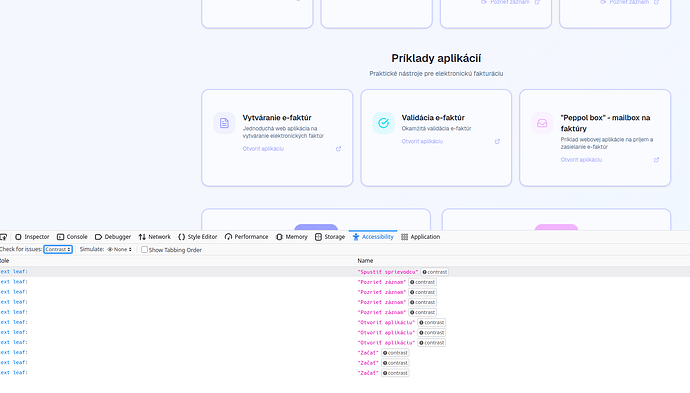Click the element picker icon in devtools

pos(4,237)
